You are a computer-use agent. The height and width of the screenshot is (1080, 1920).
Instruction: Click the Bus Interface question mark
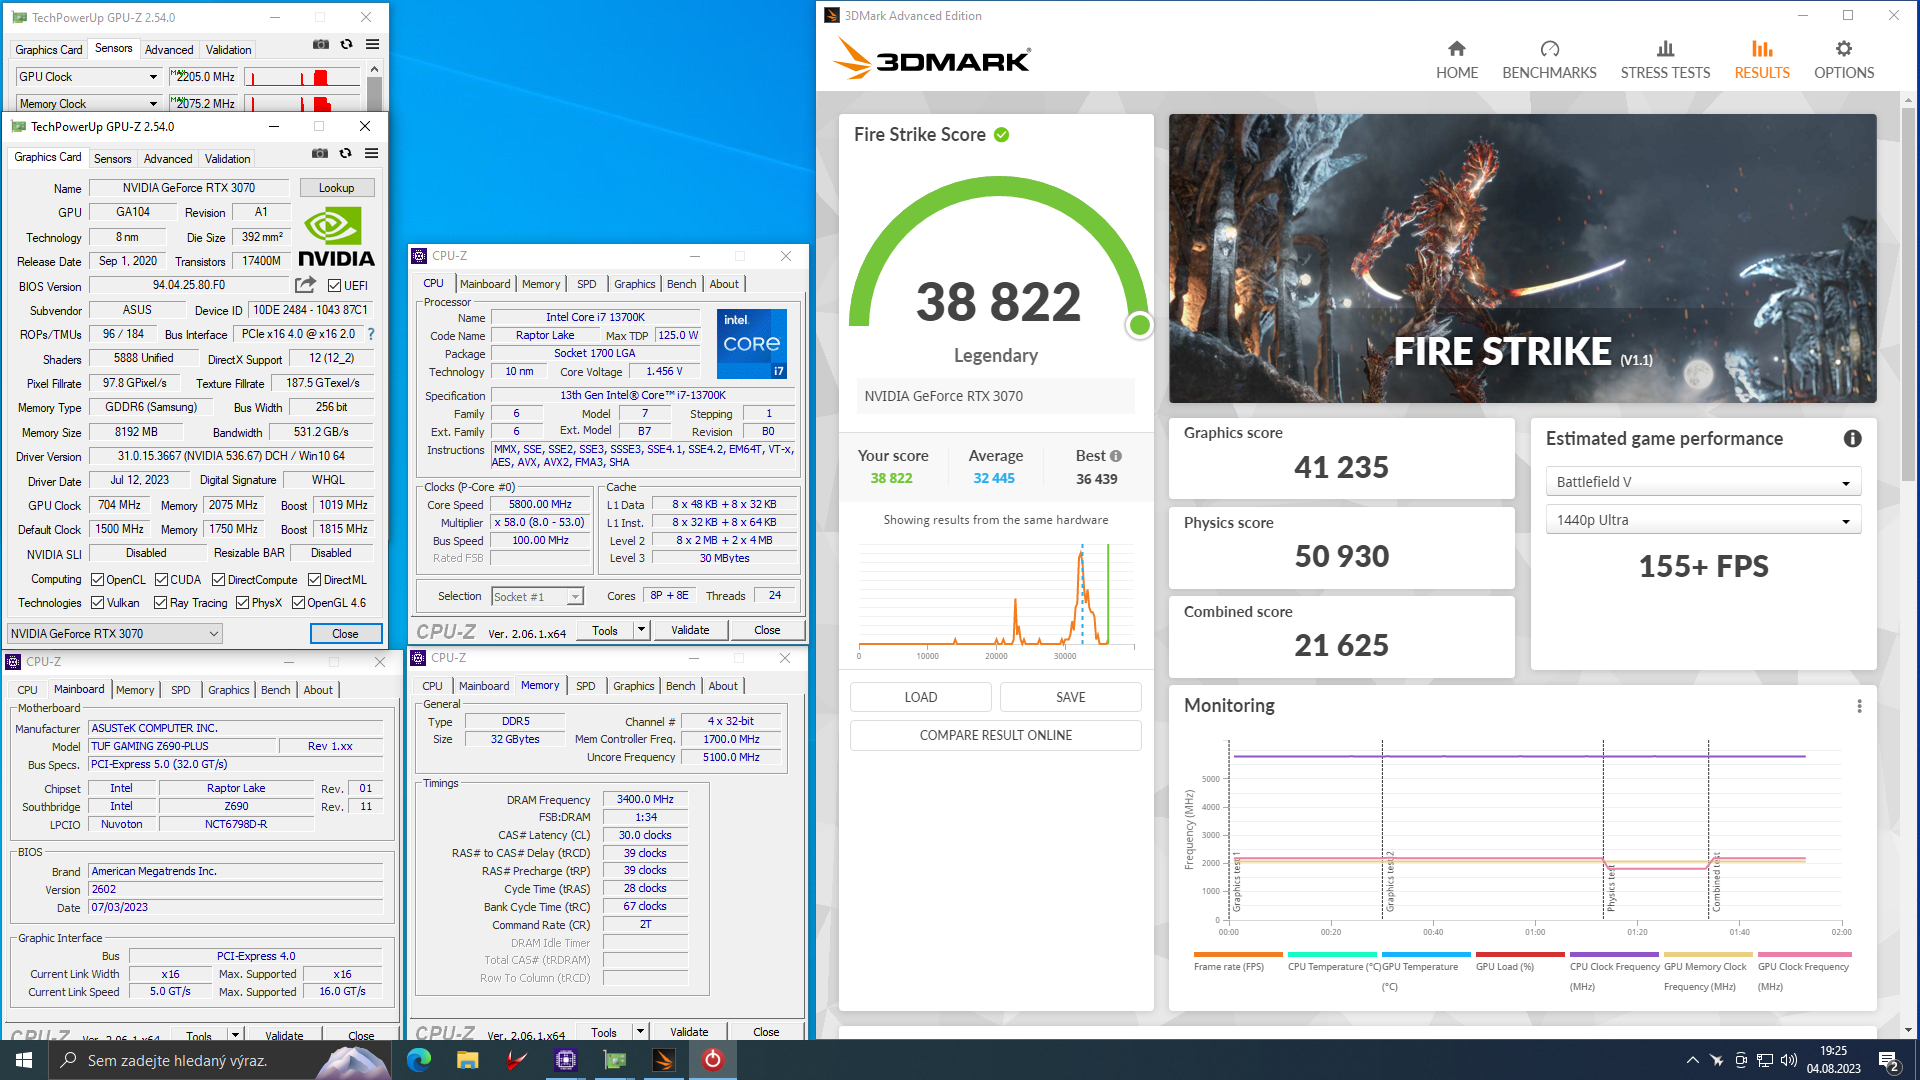pyautogui.click(x=371, y=334)
